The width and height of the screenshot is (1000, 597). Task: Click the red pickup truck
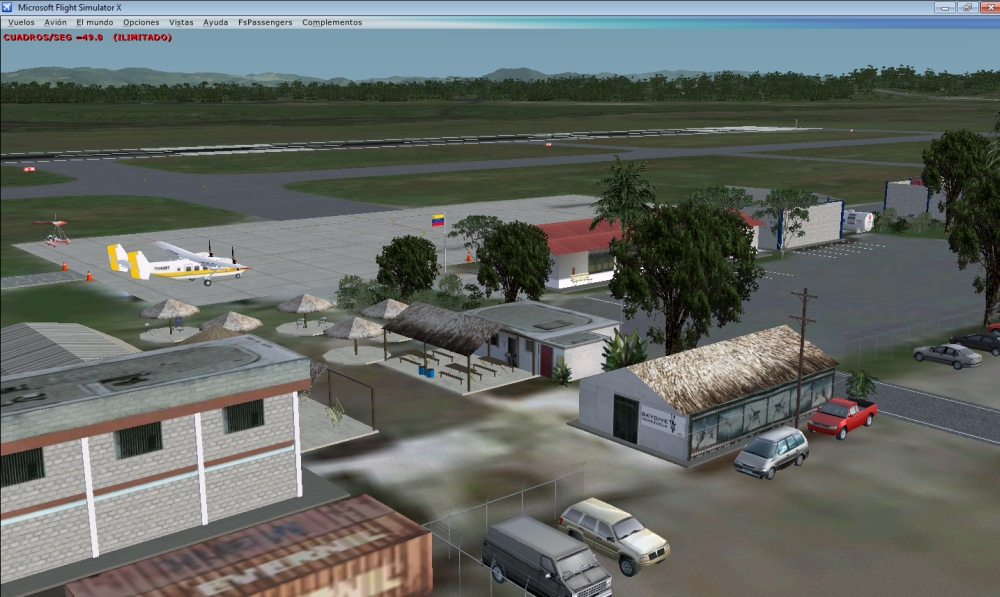(842, 418)
